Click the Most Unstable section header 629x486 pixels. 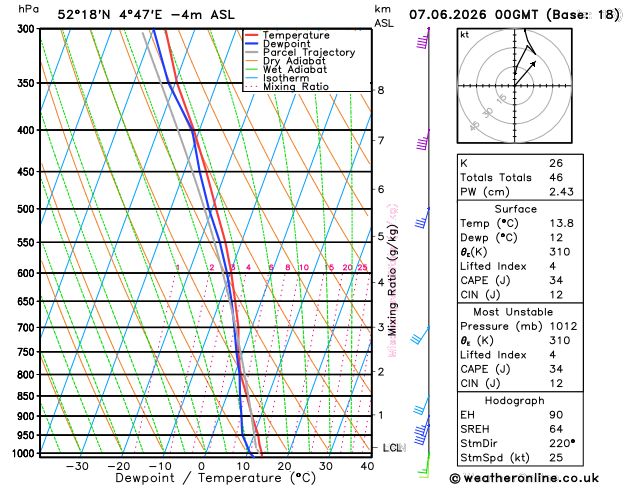pyautogui.click(x=513, y=312)
